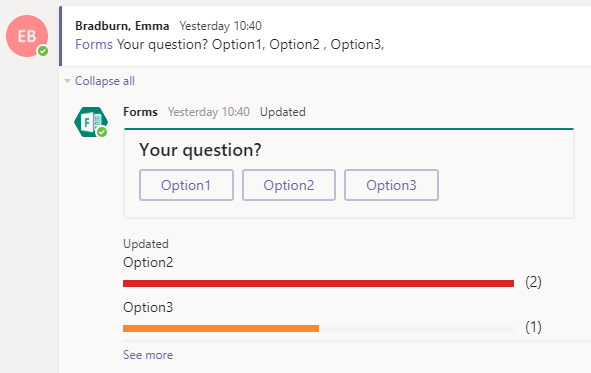591x373 pixels.
Task: Click the Yesterday 10:40 timestamp of Emma's message
Action: click(220, 26)
